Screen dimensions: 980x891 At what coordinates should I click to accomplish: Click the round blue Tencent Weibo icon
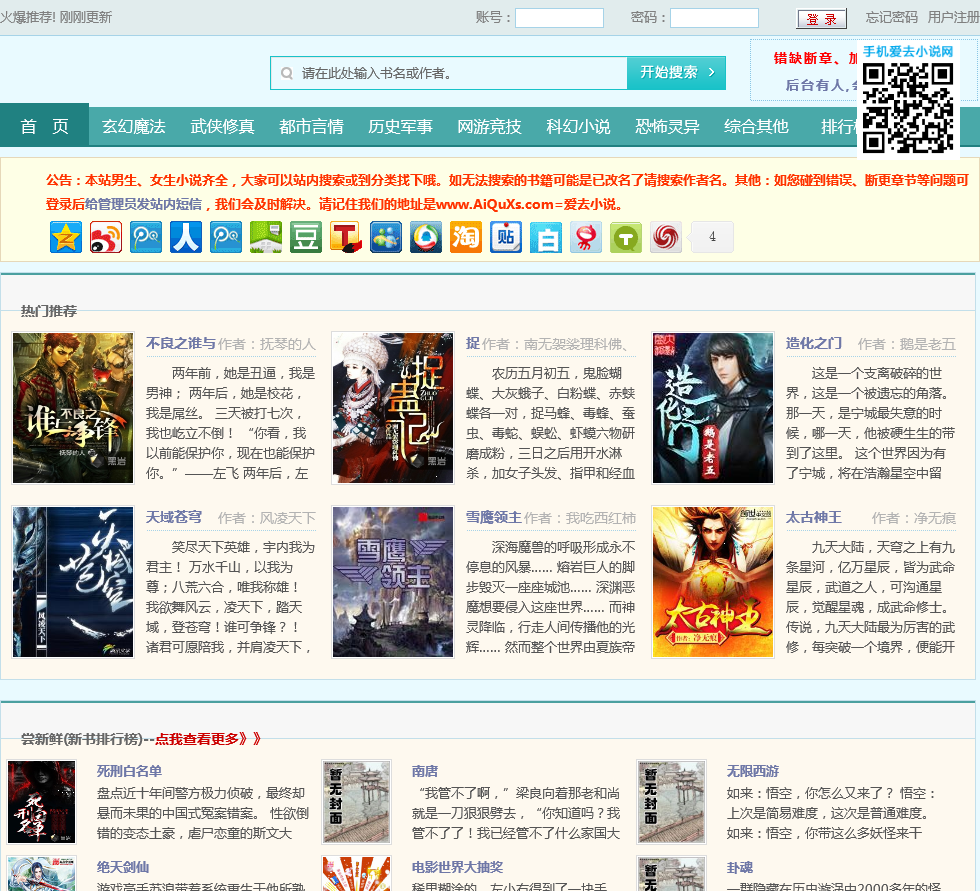[x=426, y=237]
